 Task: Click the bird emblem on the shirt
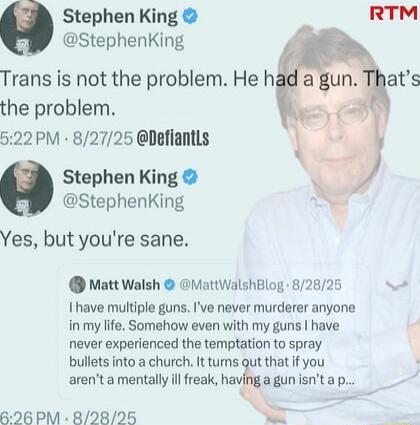[397, 285]
